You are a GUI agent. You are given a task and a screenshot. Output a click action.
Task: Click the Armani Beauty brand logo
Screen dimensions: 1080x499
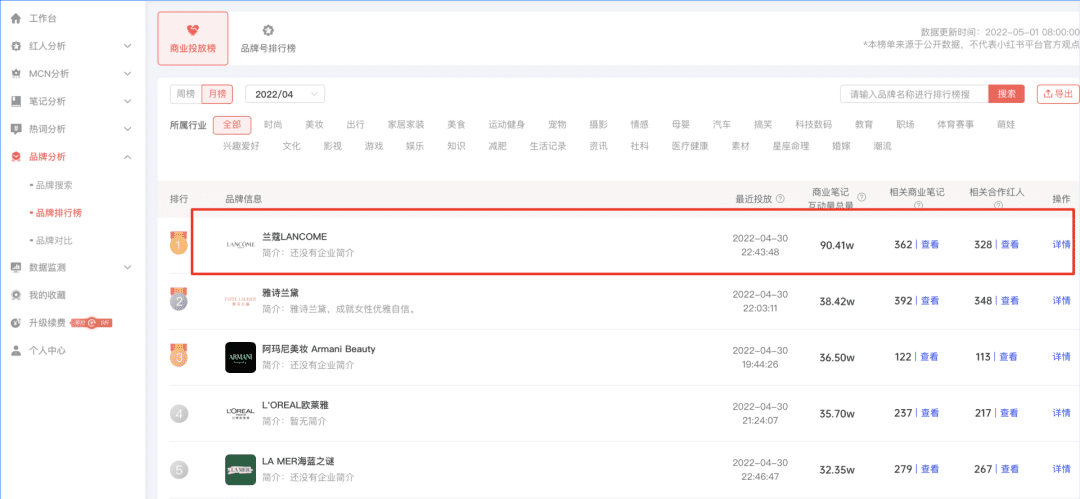[x=240, y=357]
